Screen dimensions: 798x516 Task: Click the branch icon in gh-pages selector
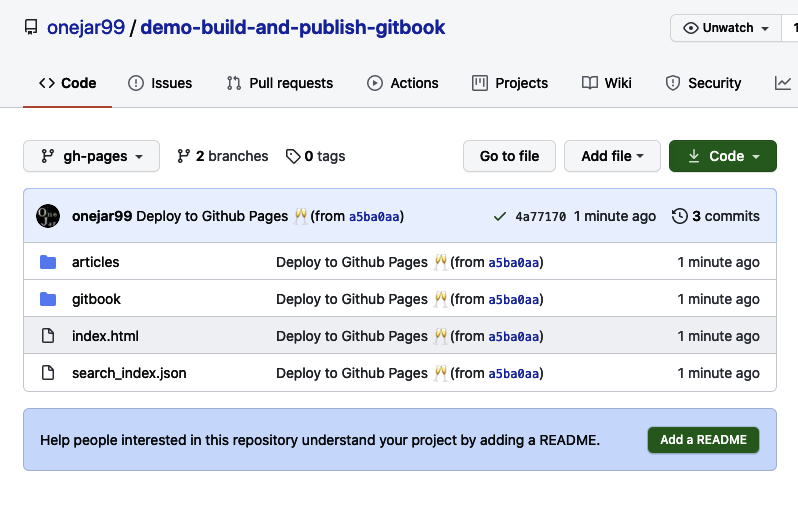click(47, 156)
